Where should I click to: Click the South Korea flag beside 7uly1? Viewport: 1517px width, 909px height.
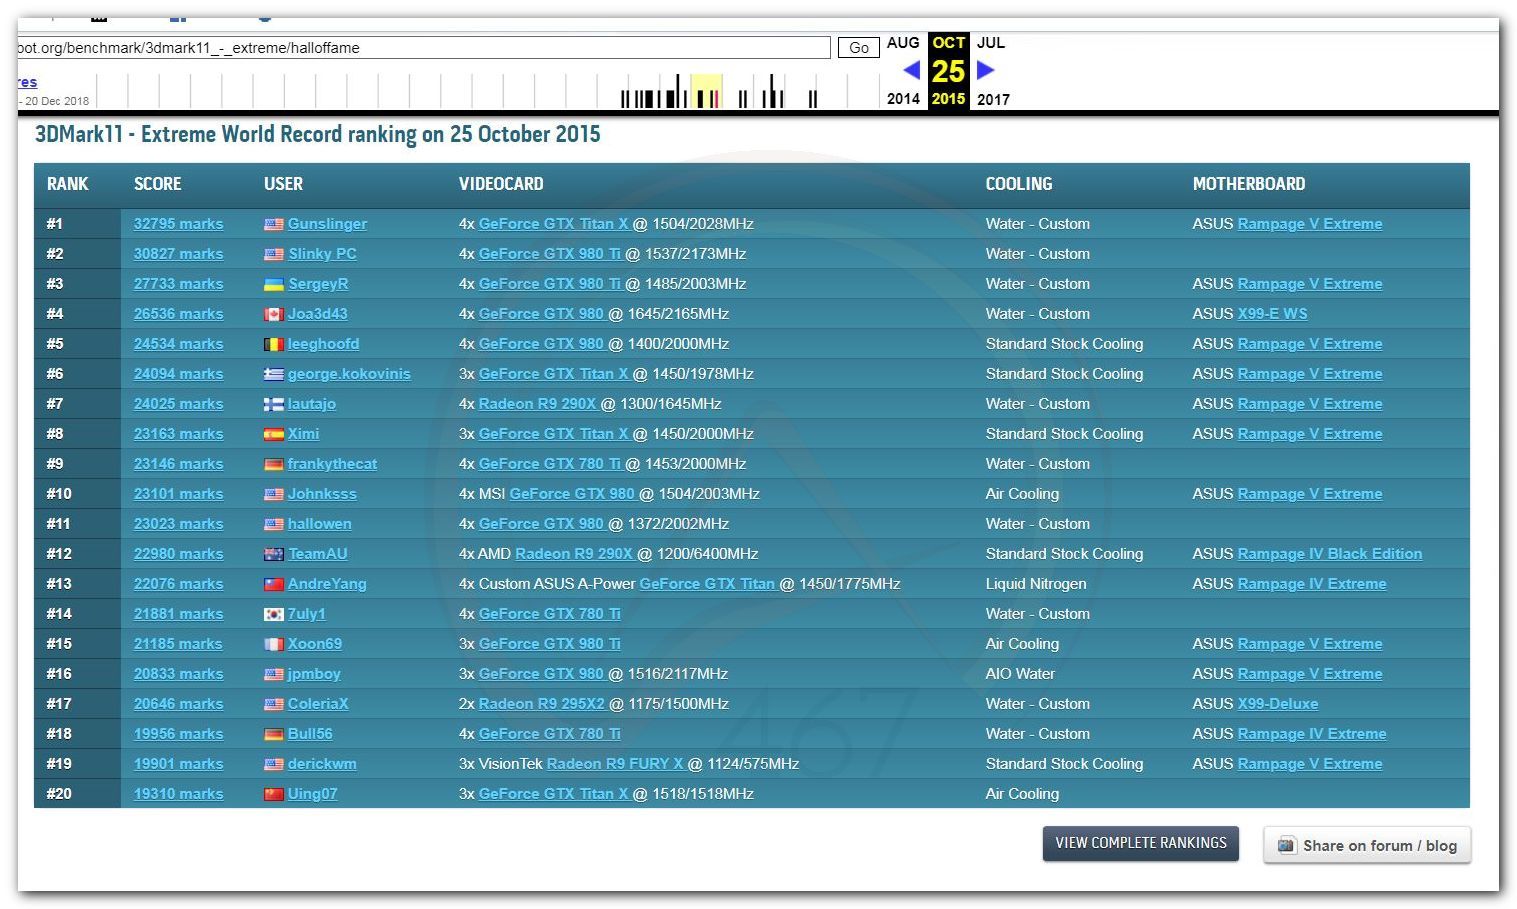tap(273, 614)
